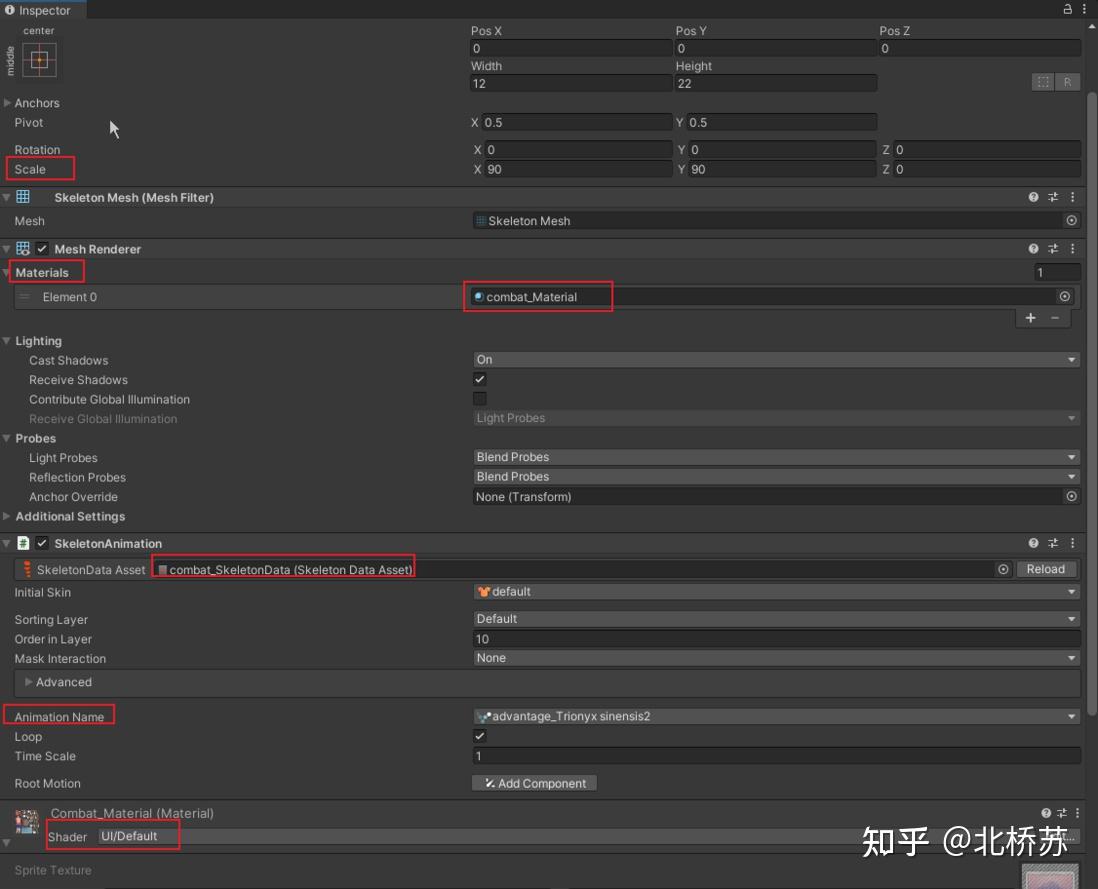Click the Order in Layer input field
The height and width of the screenshot is (889, 1098).
(x=775, y=638)
